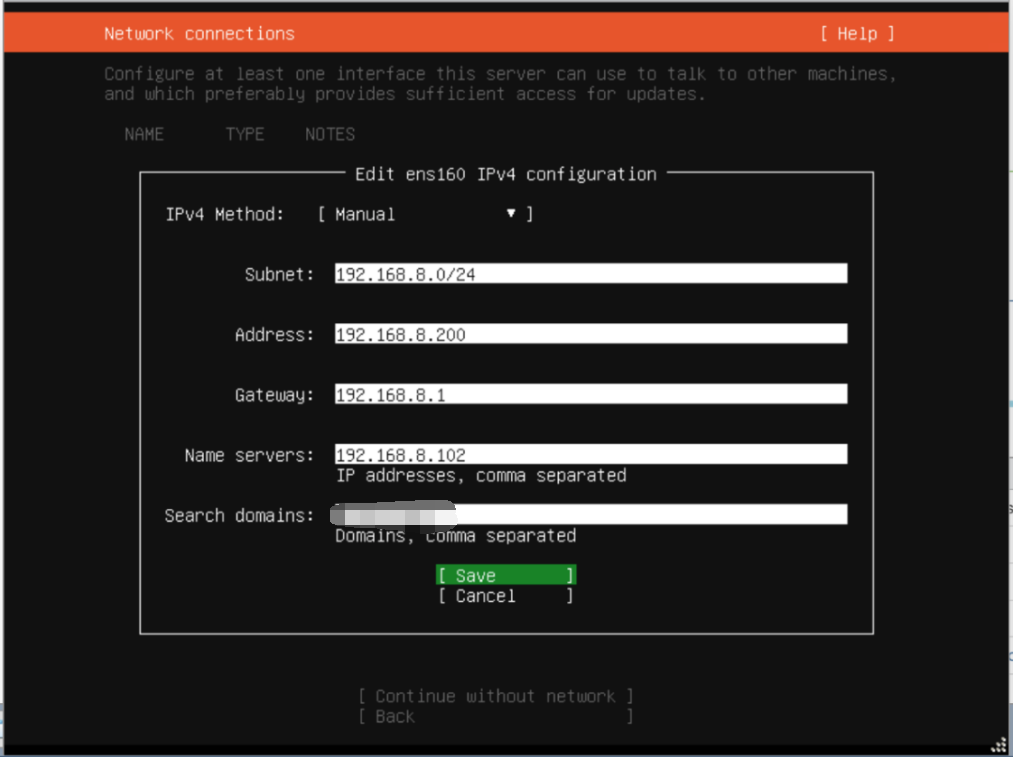Click the IP addresses, comma separated hint
The image size is (1013, 757).
(x=481, y=475)
